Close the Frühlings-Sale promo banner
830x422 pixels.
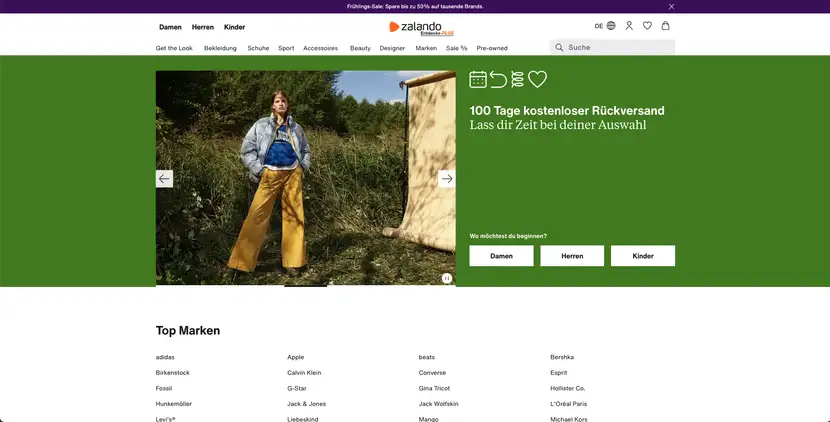point(671,7)
